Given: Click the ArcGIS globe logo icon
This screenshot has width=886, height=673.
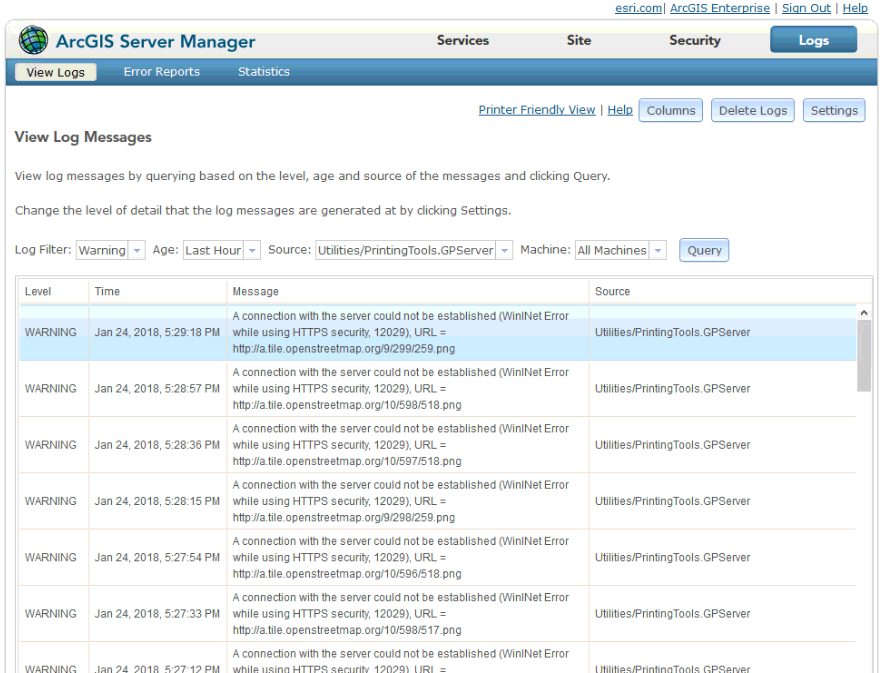Looking at the screenshot, I should click(x=33, y=40).
